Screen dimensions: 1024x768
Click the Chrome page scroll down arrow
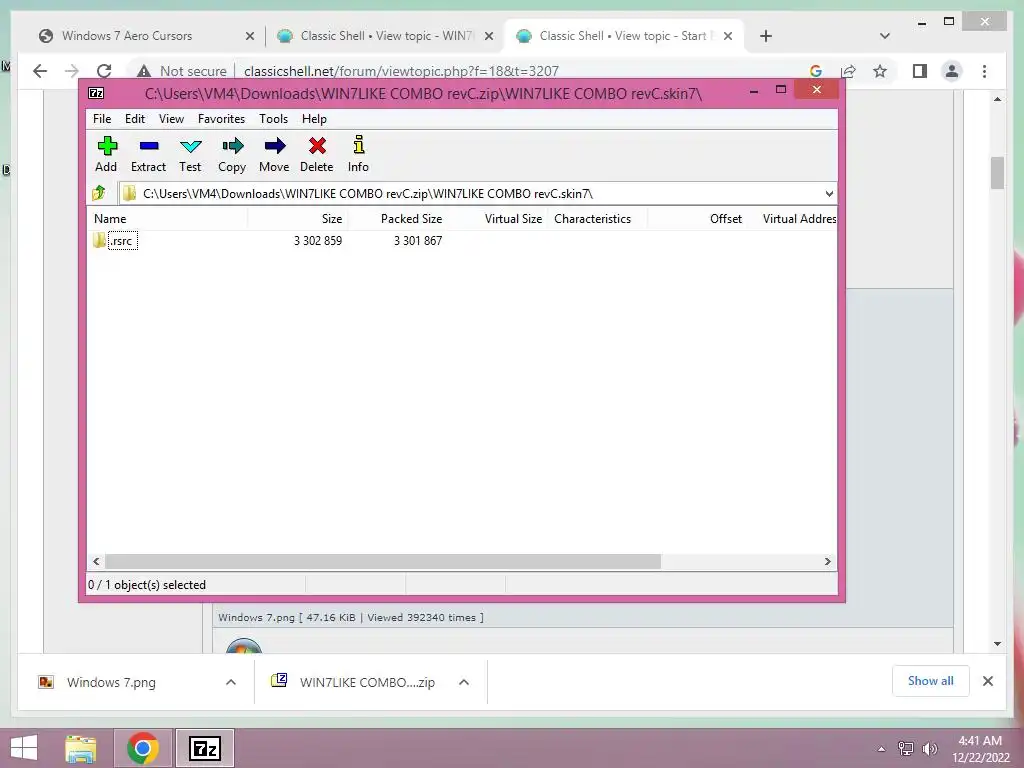[997, 644]
